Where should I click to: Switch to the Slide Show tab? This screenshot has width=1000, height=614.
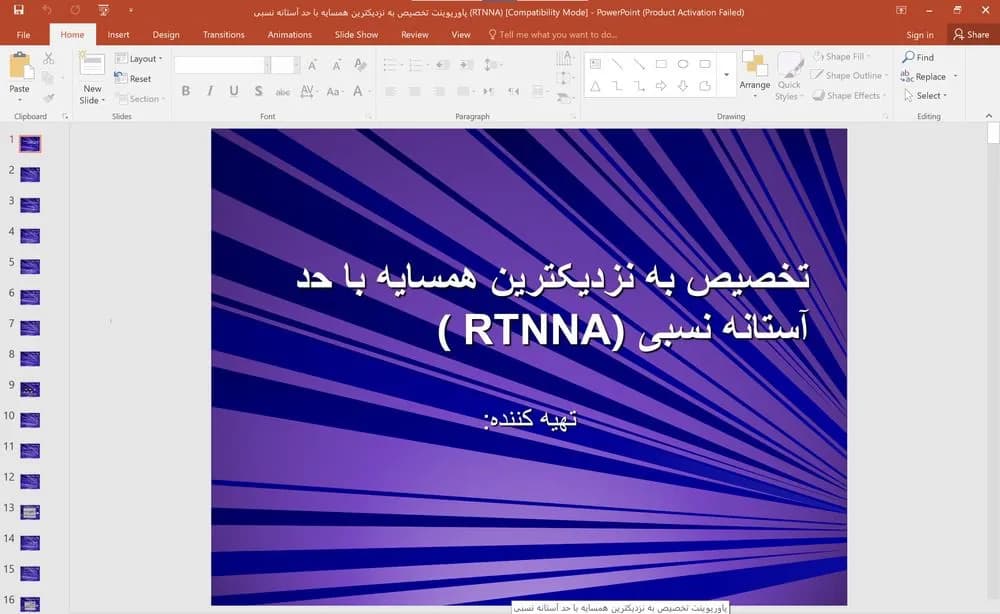[x=356, y=34]
